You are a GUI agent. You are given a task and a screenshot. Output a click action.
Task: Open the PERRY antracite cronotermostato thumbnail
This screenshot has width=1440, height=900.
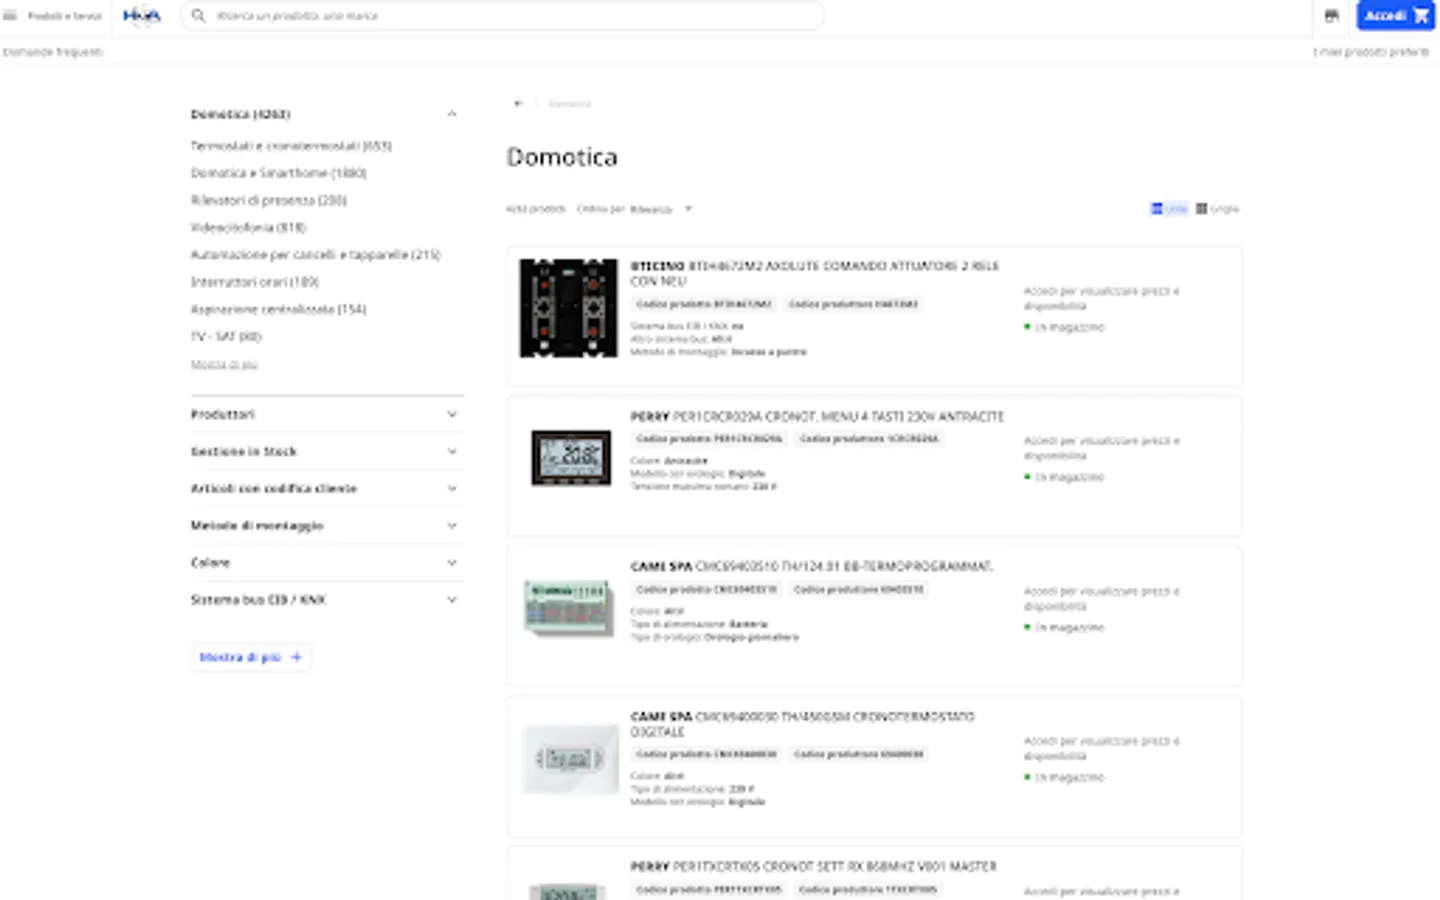(x=571, y=458)
